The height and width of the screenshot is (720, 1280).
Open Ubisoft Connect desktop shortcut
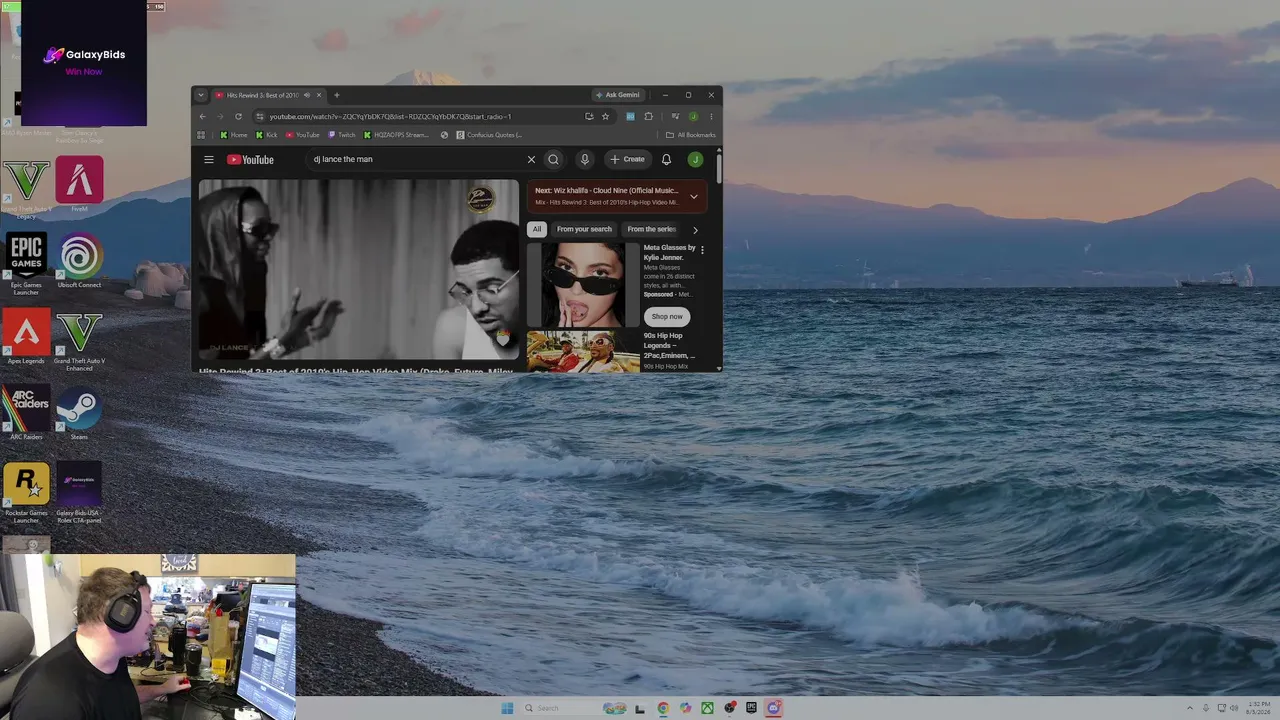point(79,261)
